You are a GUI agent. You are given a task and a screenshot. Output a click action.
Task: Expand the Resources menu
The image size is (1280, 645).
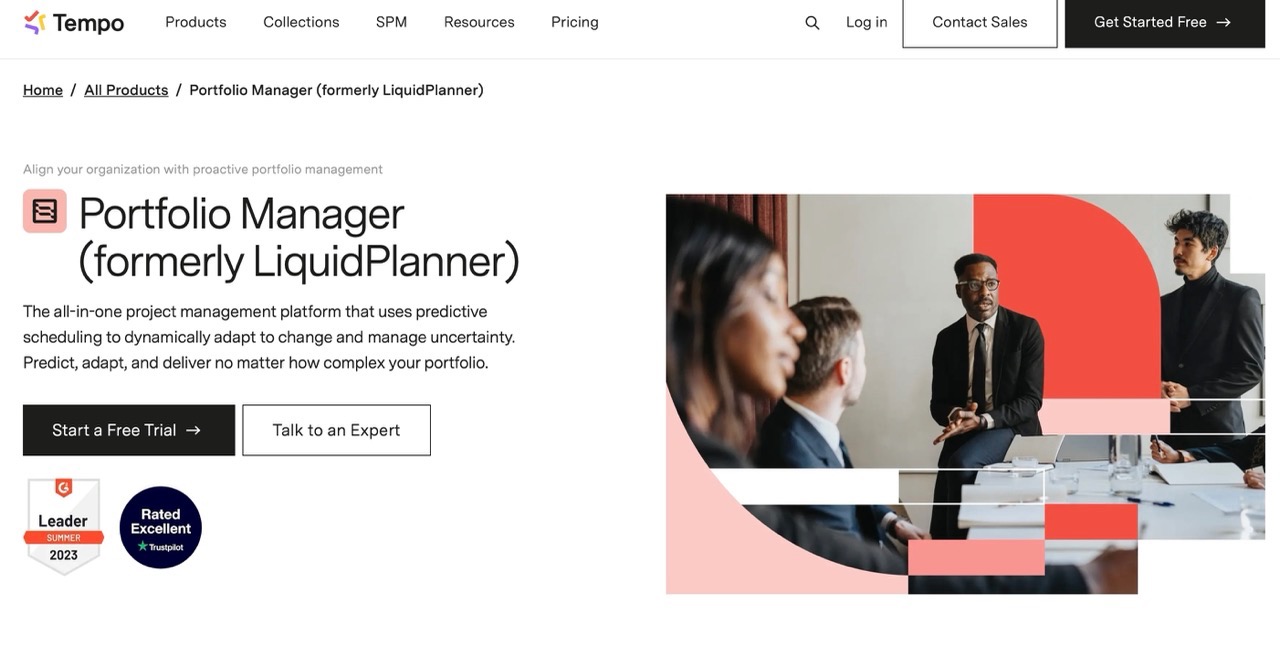(x=479, y=21)
